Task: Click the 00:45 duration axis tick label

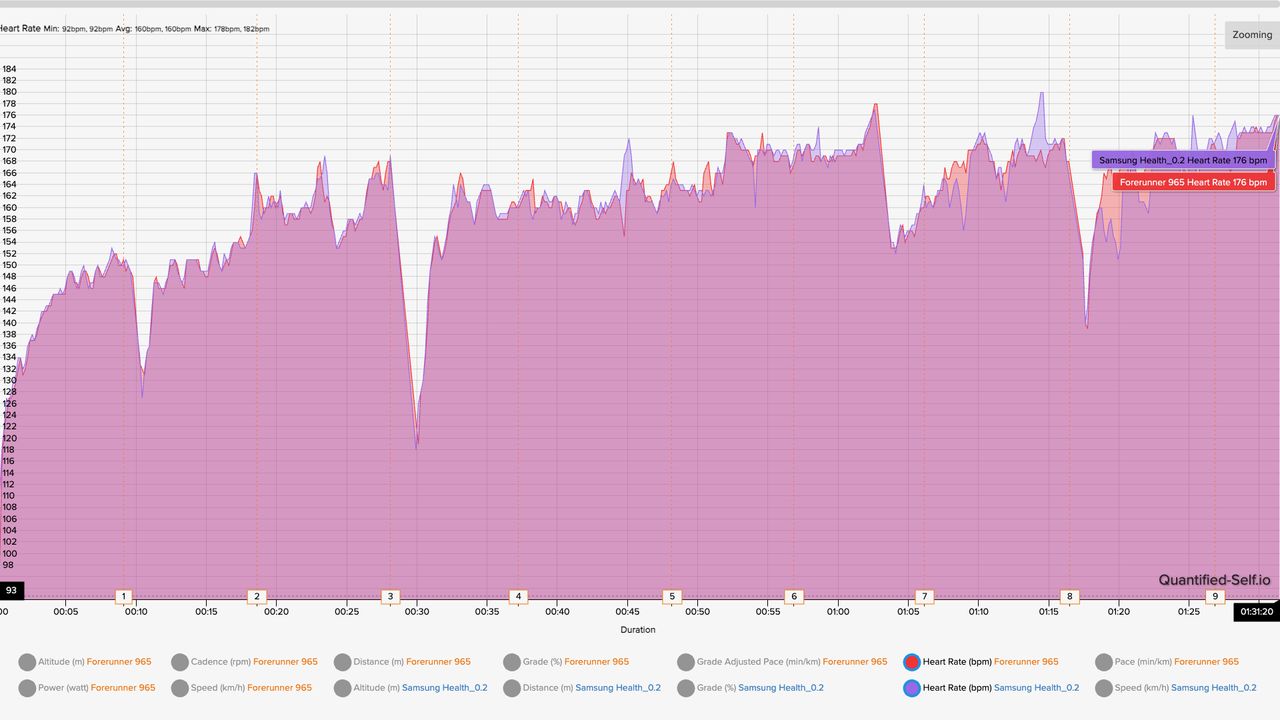Action: pos(628,612)
